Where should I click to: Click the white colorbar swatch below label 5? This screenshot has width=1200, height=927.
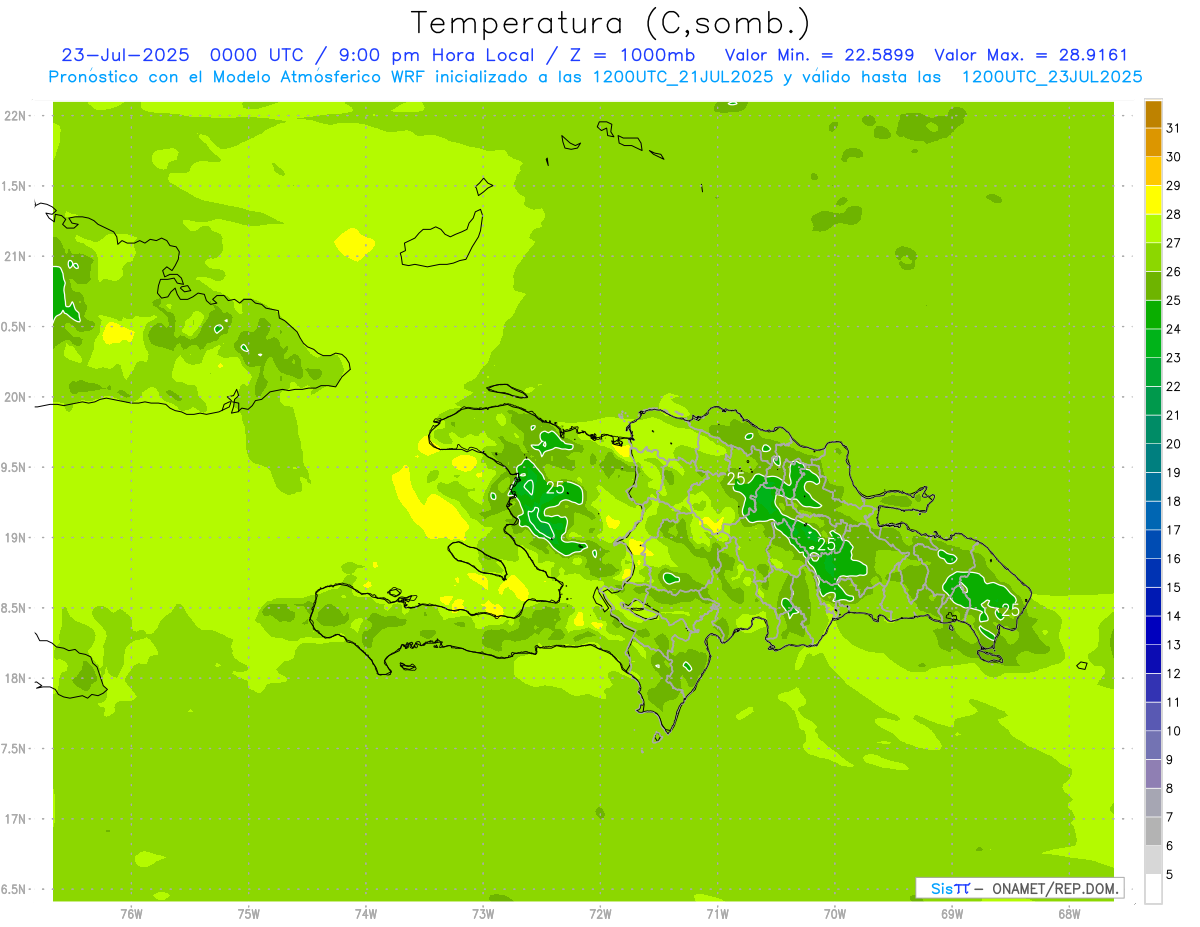[x=1153, y=888]
